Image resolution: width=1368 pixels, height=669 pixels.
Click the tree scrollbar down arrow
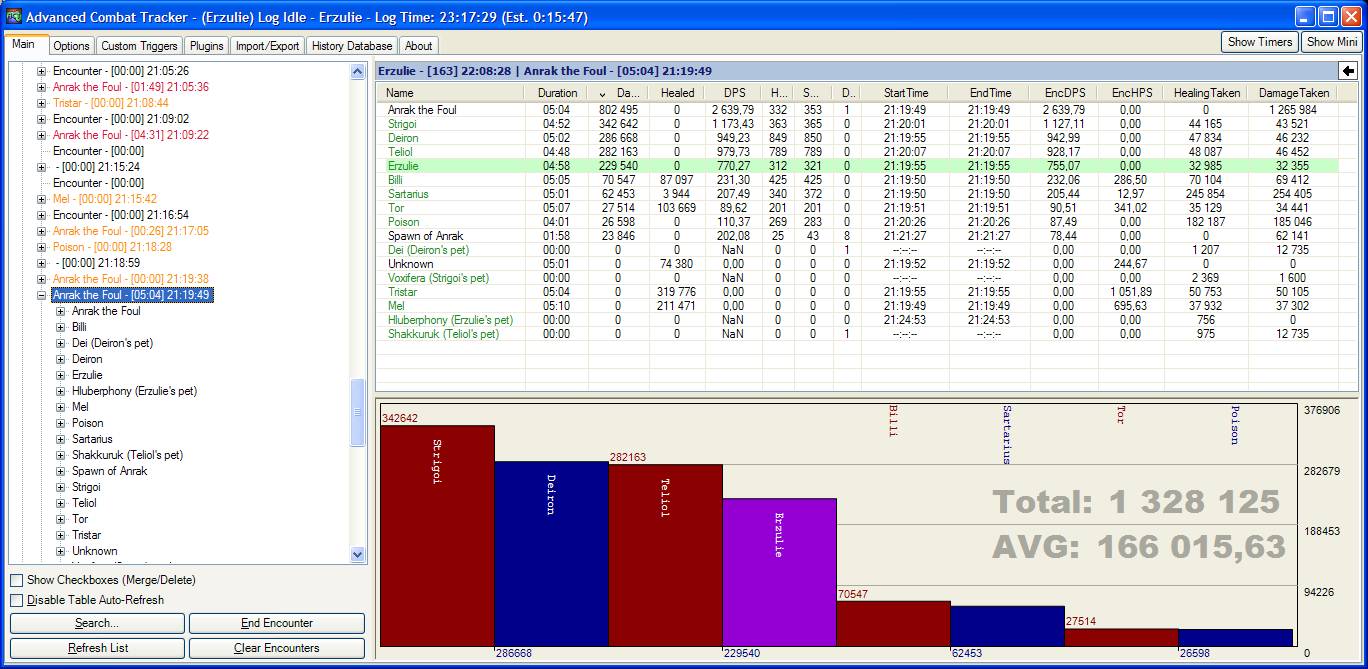coord(358,555)
